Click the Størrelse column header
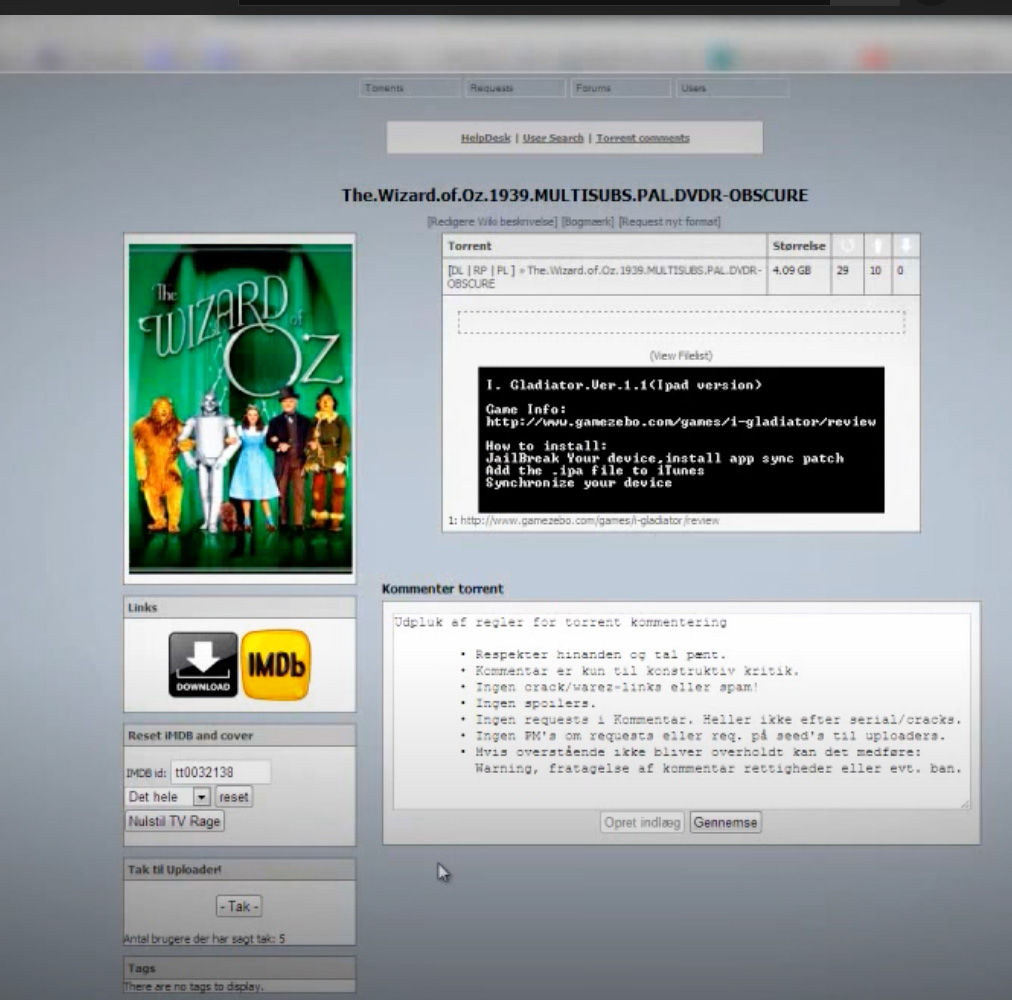Screen dimensions: 1012x1000 tap(798, 246)
